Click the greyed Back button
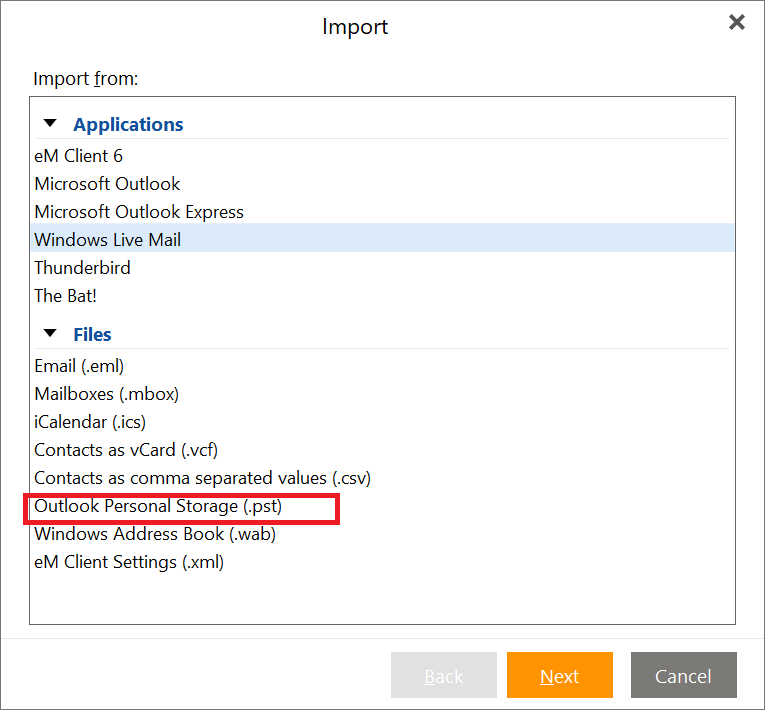Image resolution: width=765 pixels, height=710 pixels. point(443,675)
